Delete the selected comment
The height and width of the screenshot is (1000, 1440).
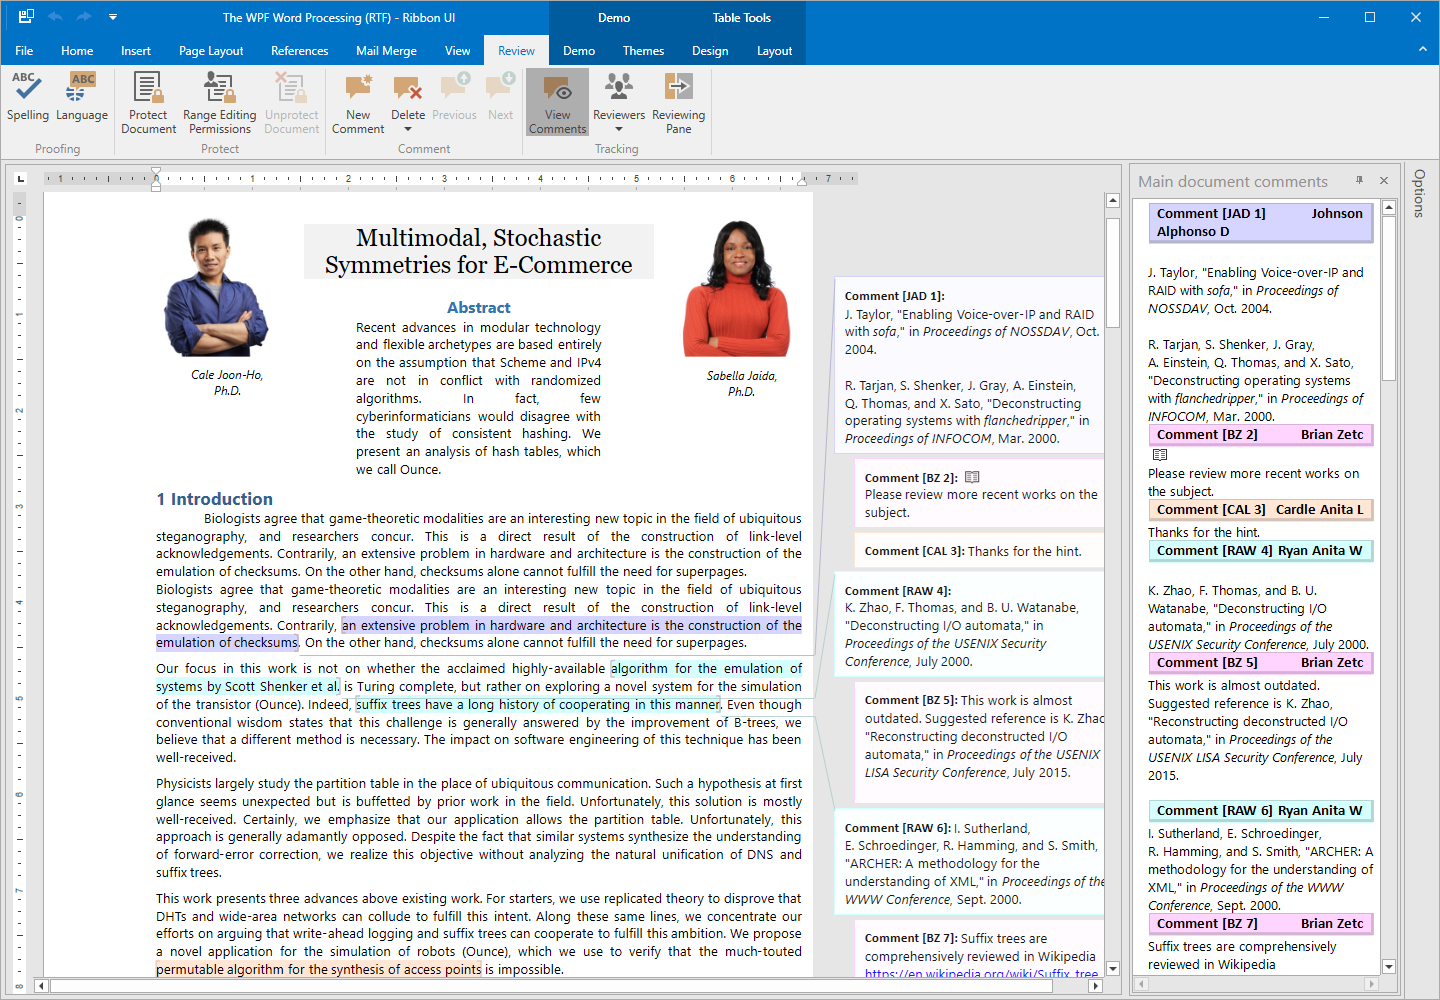[x=407, y=93]
